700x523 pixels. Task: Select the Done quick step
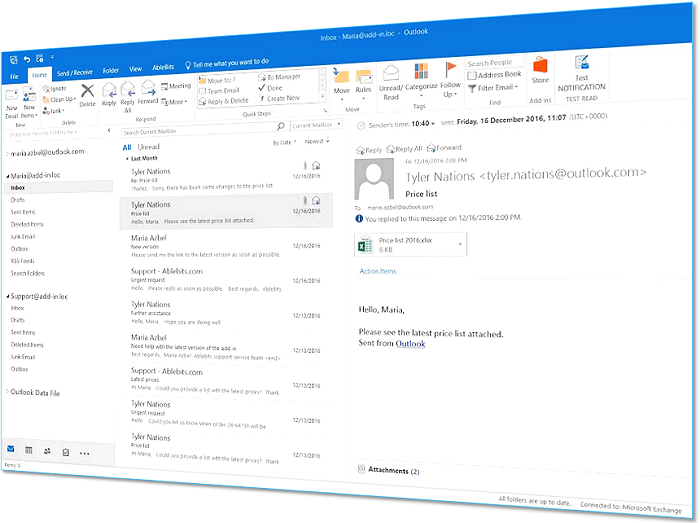pos(271,88)
